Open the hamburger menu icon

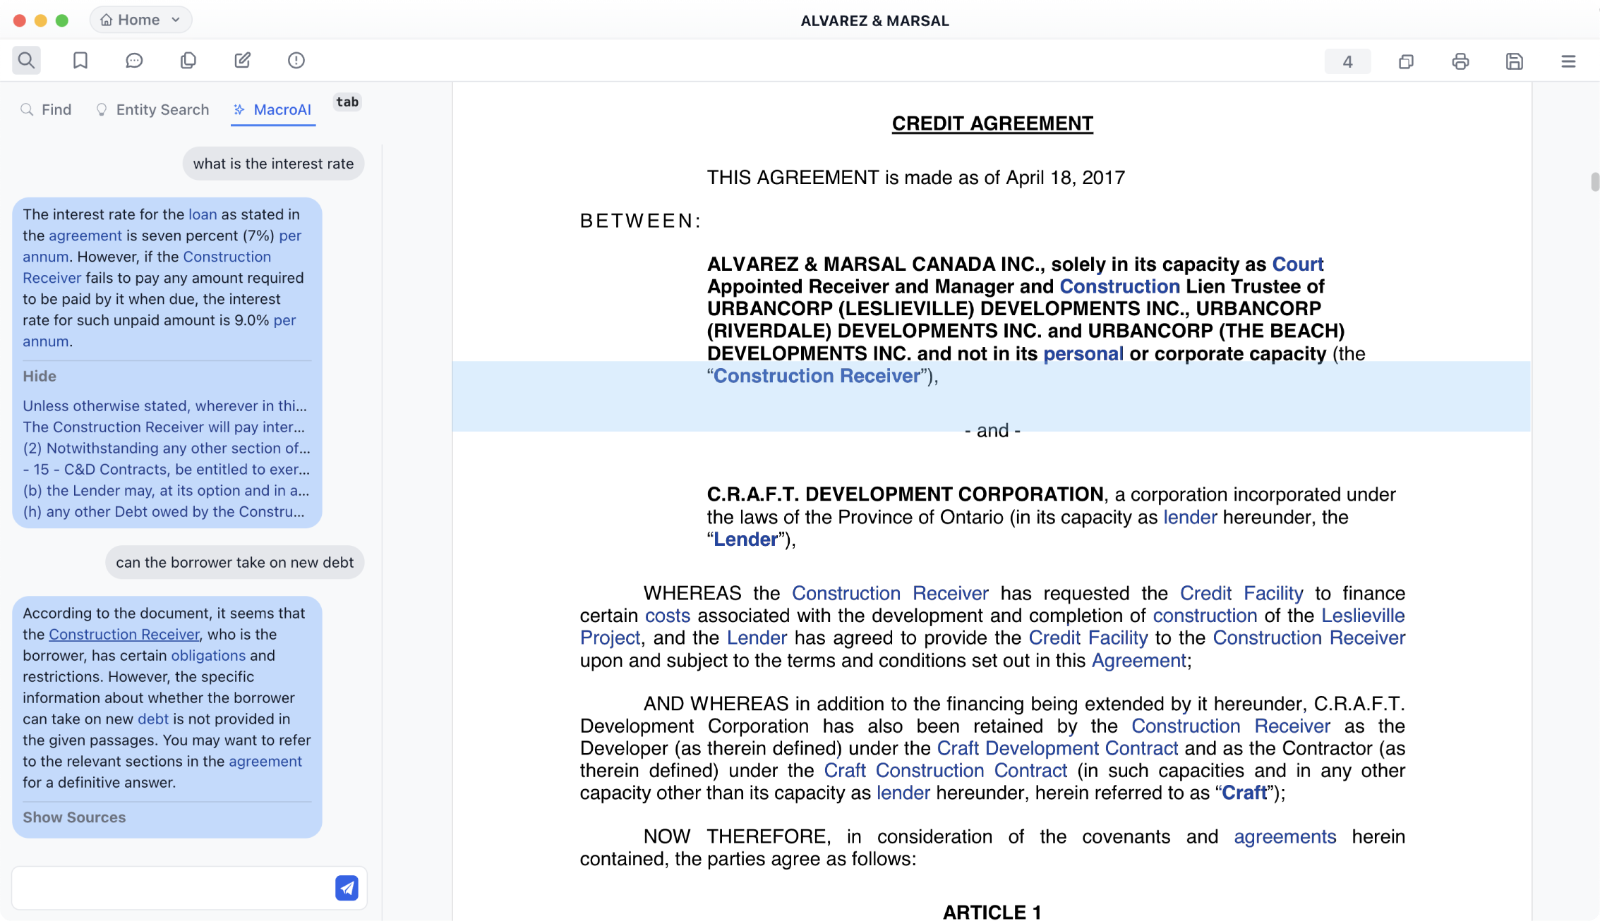(x=1568, y=62)
